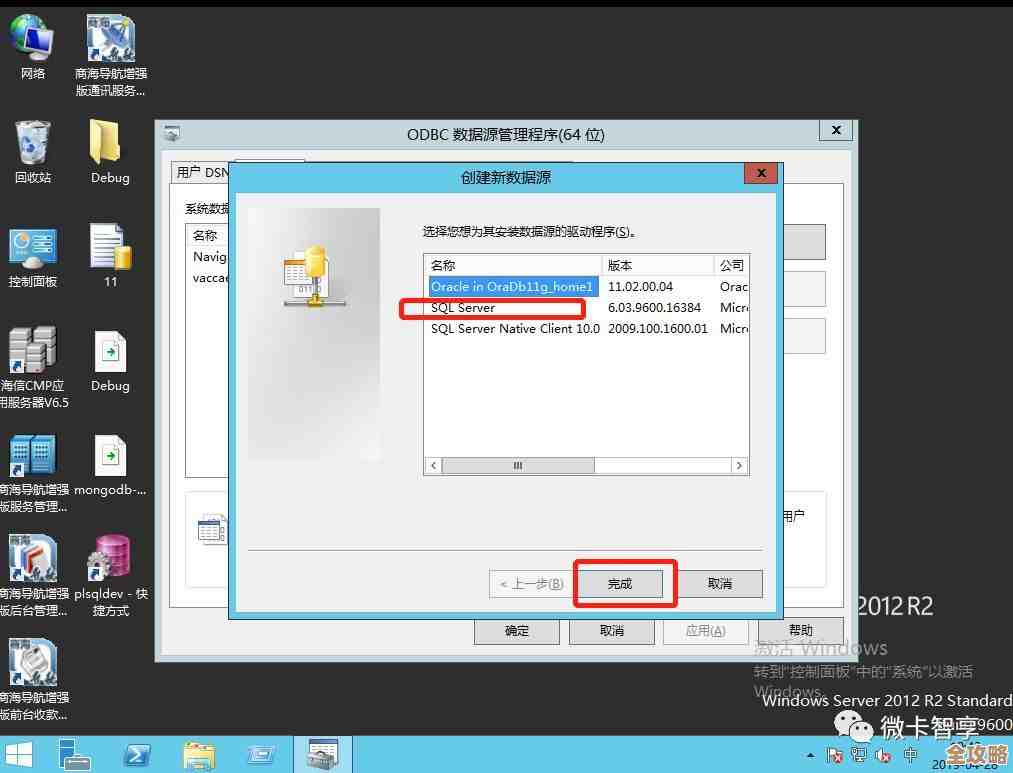Viewport: 1013px width, 773px height.
Task: Click the 帮助 button
Action: tap(801, 631)
